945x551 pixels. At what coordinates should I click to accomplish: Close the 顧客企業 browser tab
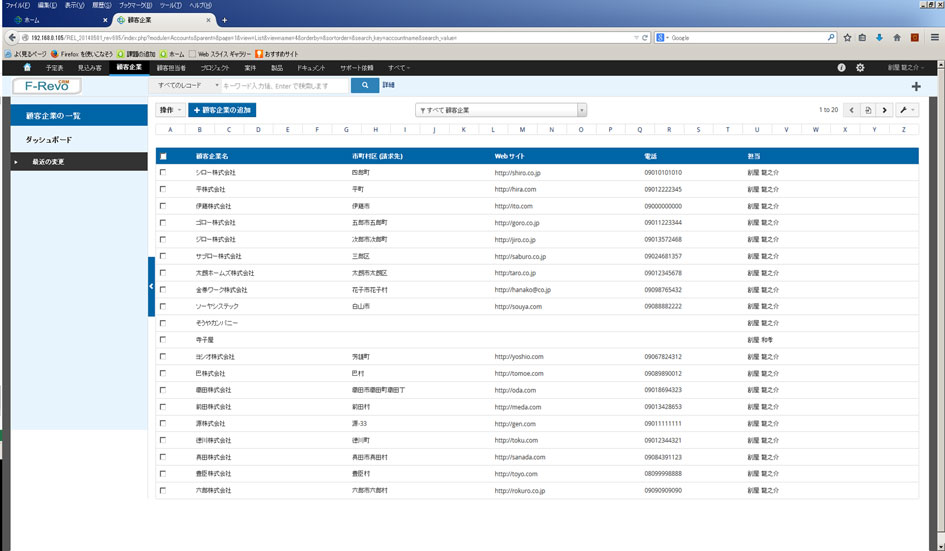click(209, 20)
